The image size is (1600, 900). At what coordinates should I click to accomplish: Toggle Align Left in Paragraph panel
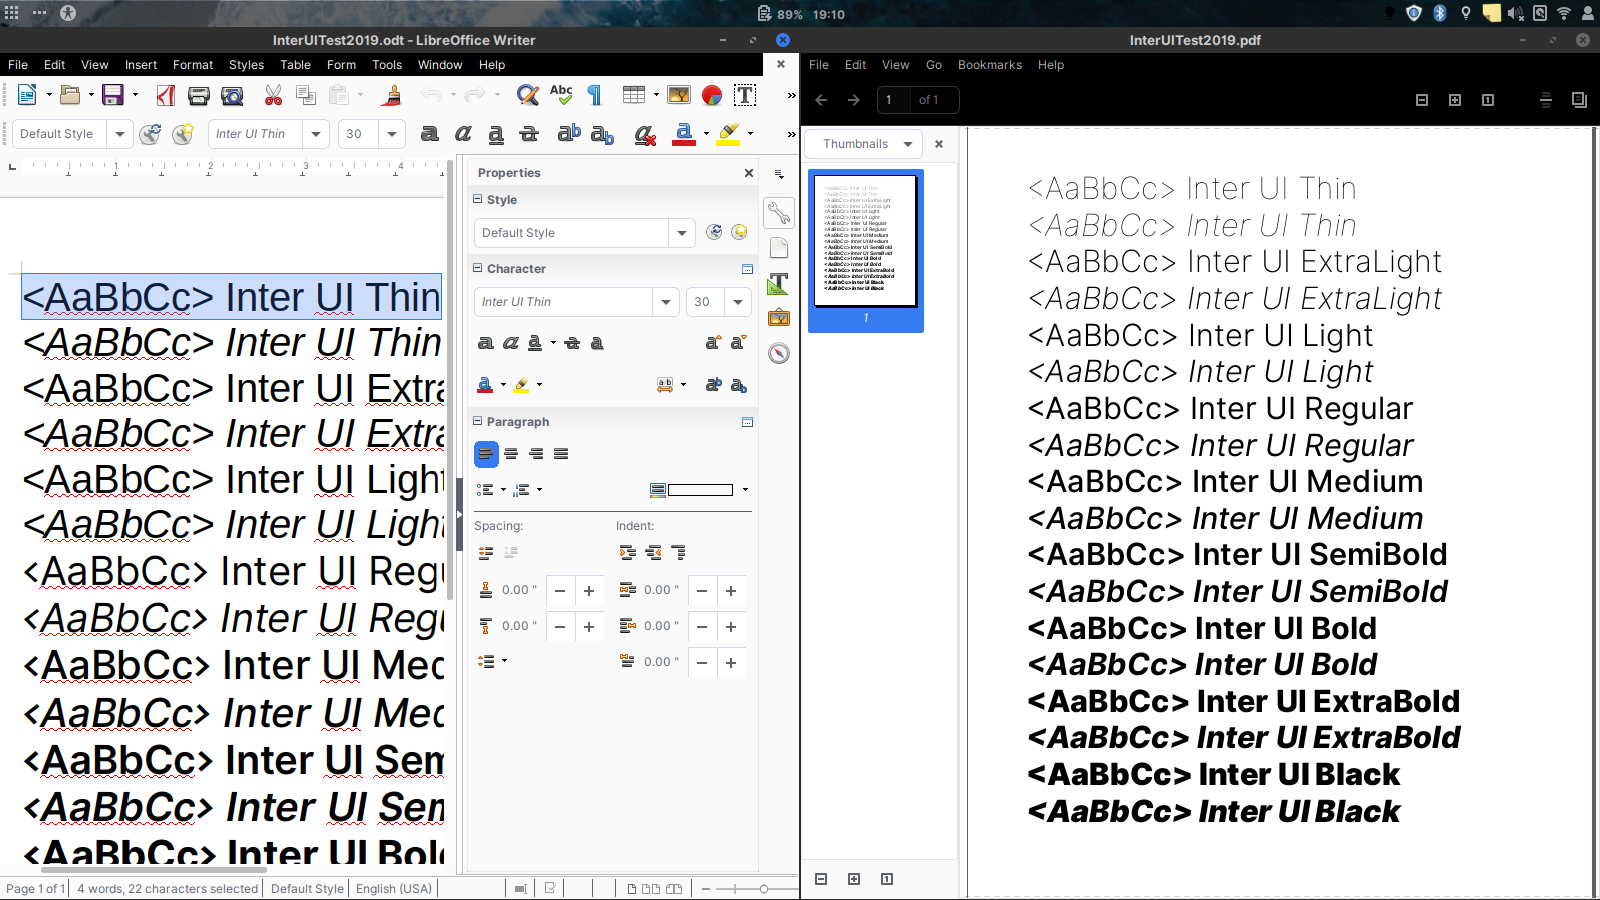[x=486, y=454]
